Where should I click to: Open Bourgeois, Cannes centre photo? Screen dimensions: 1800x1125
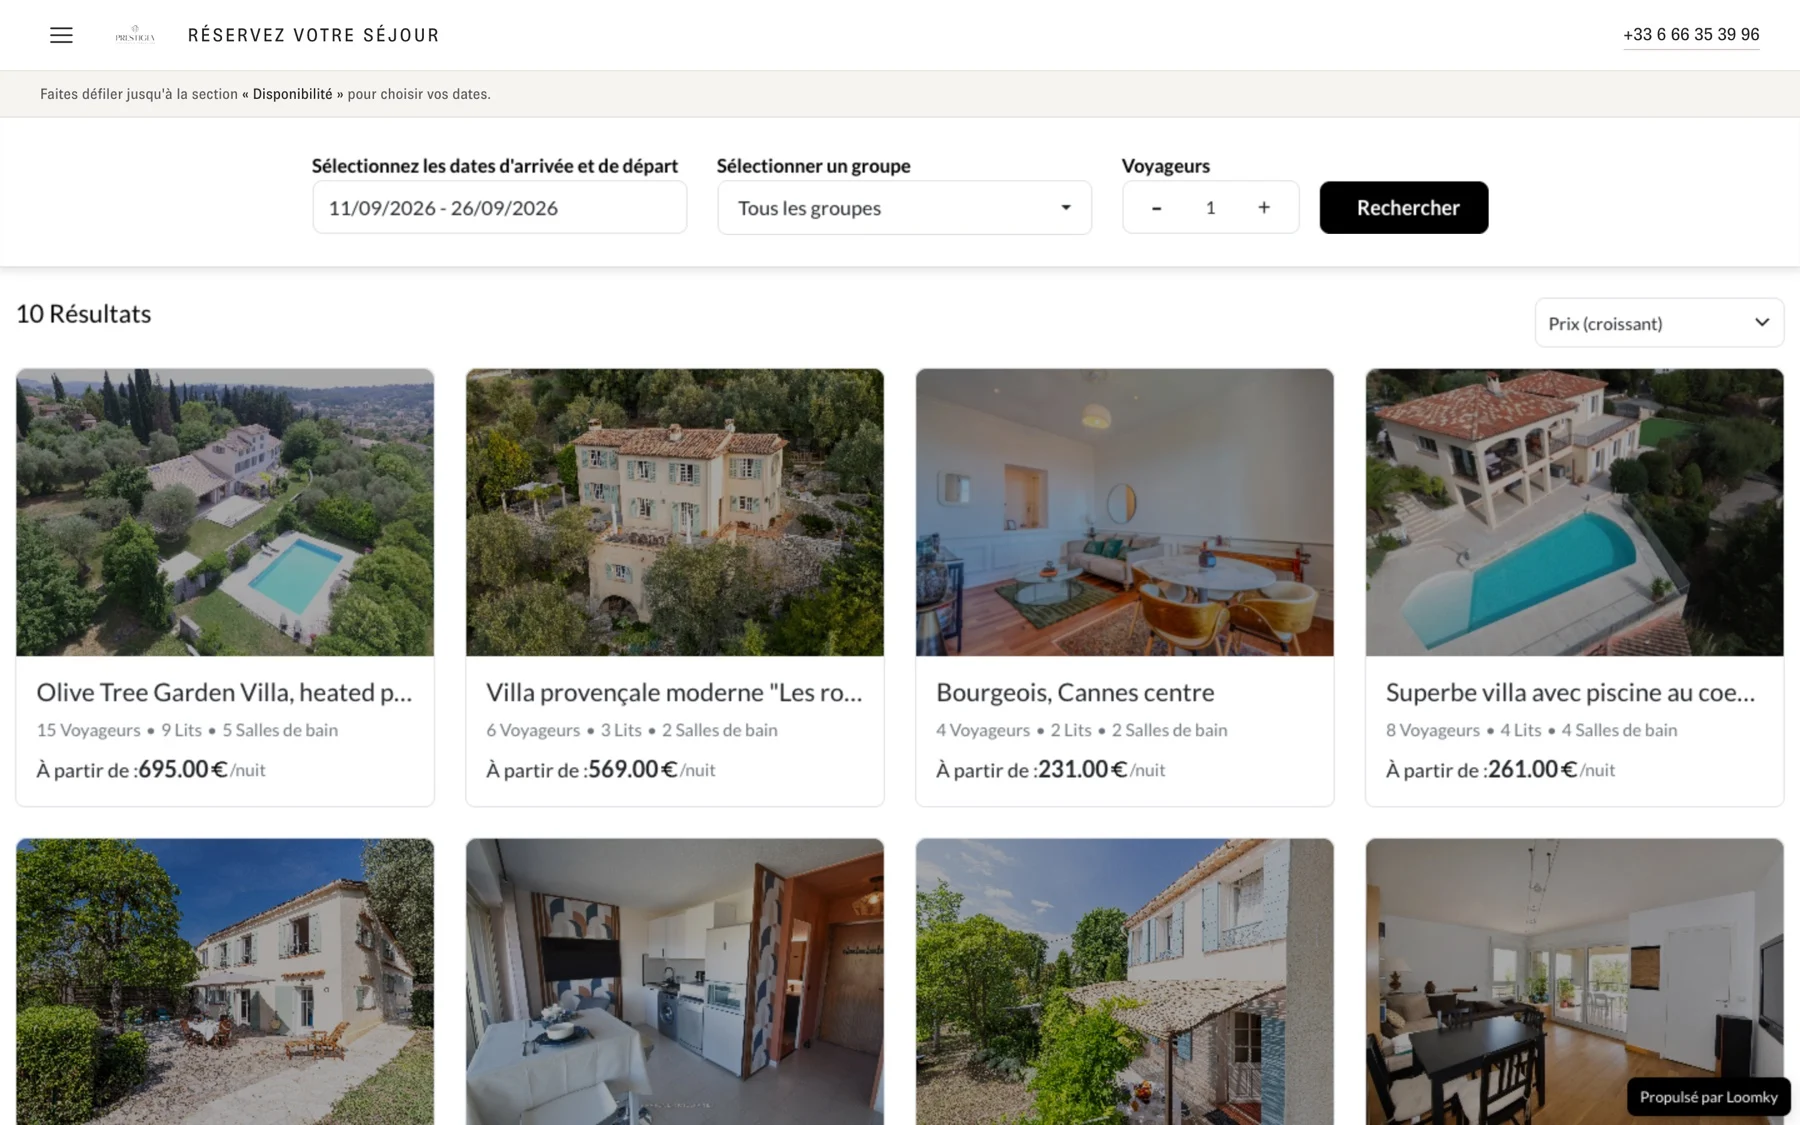click(x=1125, y=512)
